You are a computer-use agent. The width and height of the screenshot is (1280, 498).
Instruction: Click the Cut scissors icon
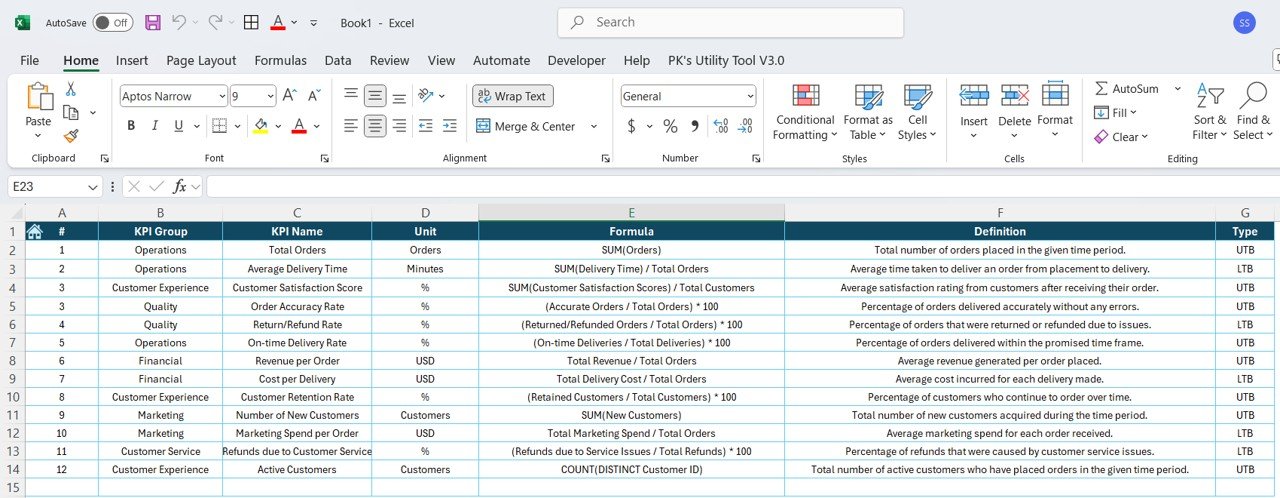(71, 89)
